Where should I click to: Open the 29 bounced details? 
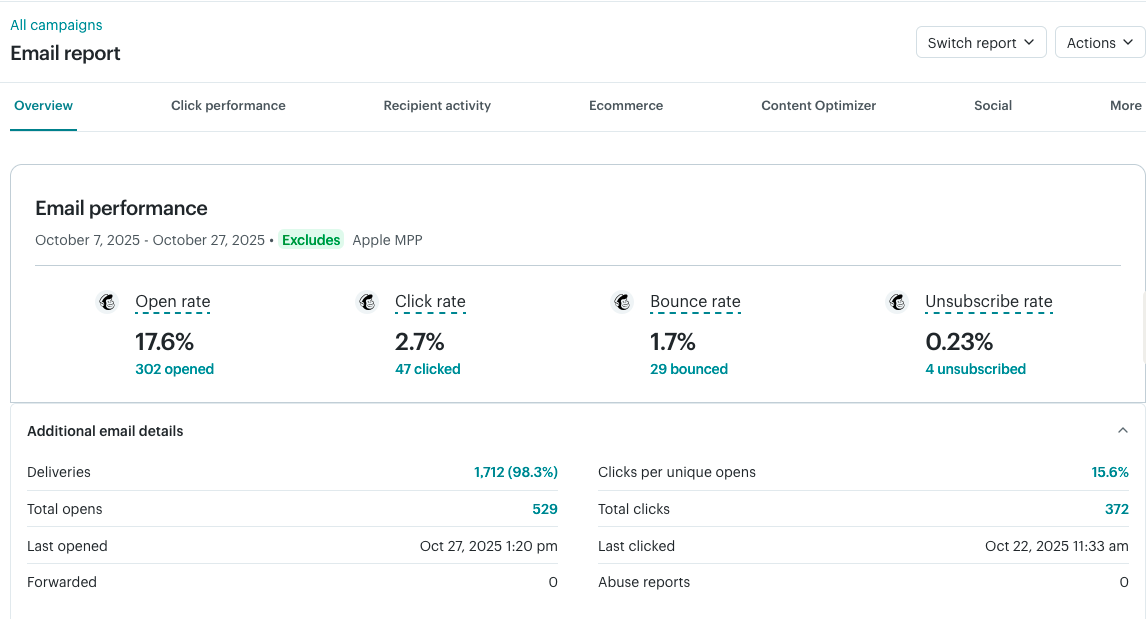[689, 369]
